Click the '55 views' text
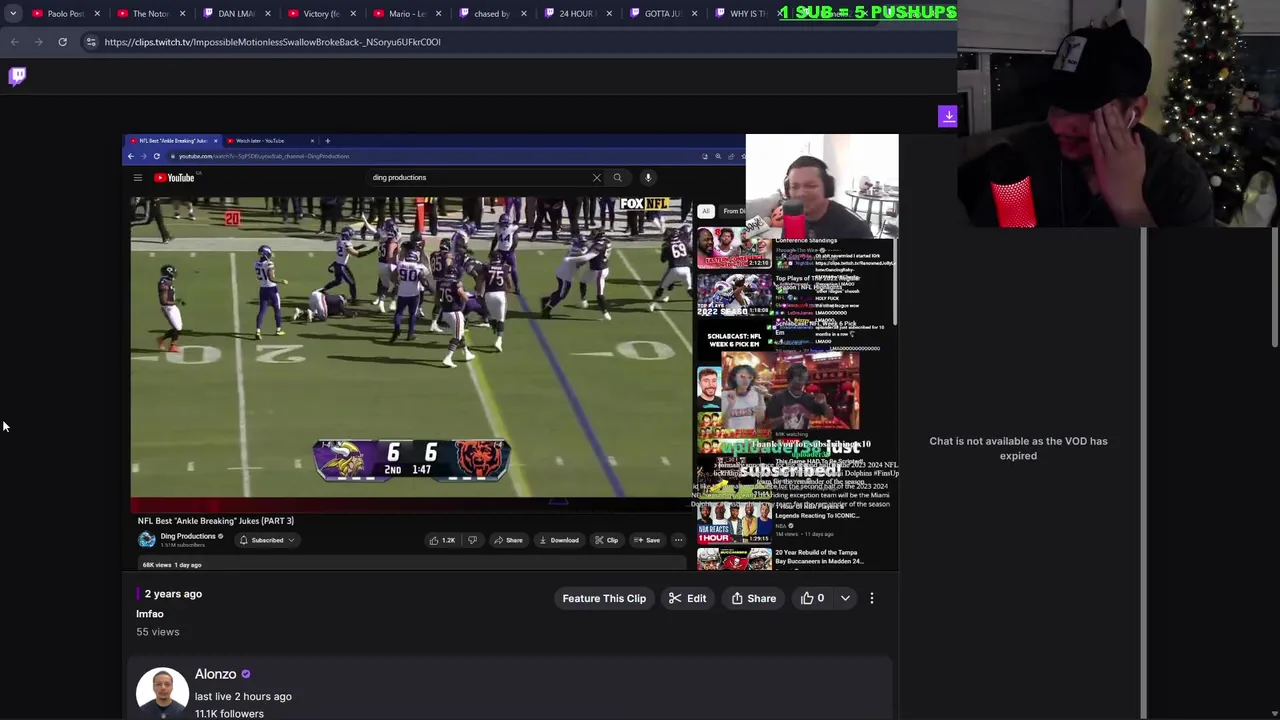1280x720 pixels. (158, 632)
